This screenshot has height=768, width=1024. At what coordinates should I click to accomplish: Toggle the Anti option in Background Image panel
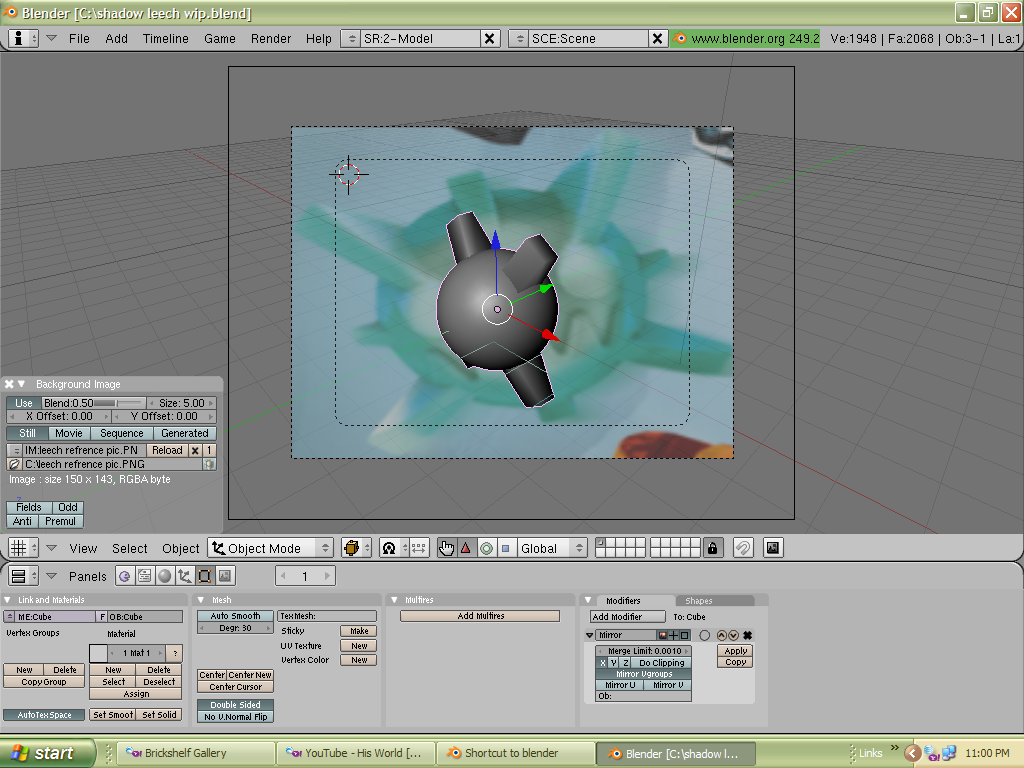(x=22, y=521)
